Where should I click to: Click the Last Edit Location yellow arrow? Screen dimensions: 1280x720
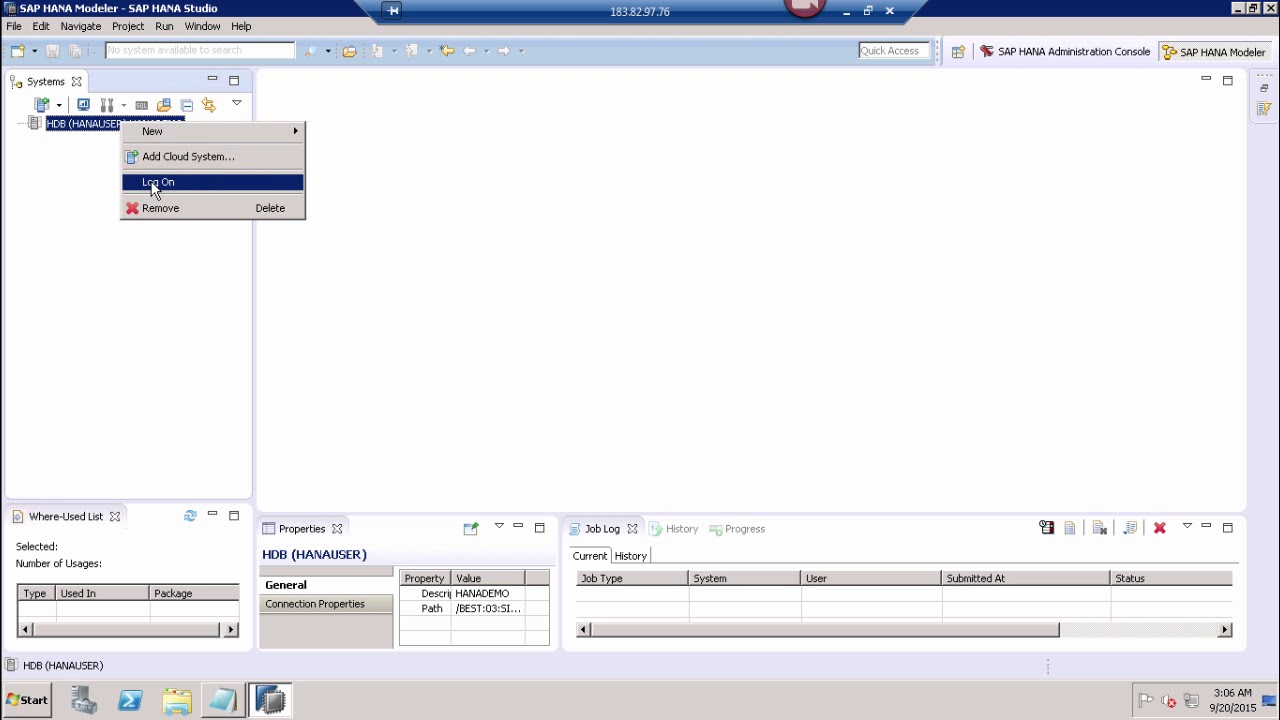pyautogui.click(x=447, y=51)
